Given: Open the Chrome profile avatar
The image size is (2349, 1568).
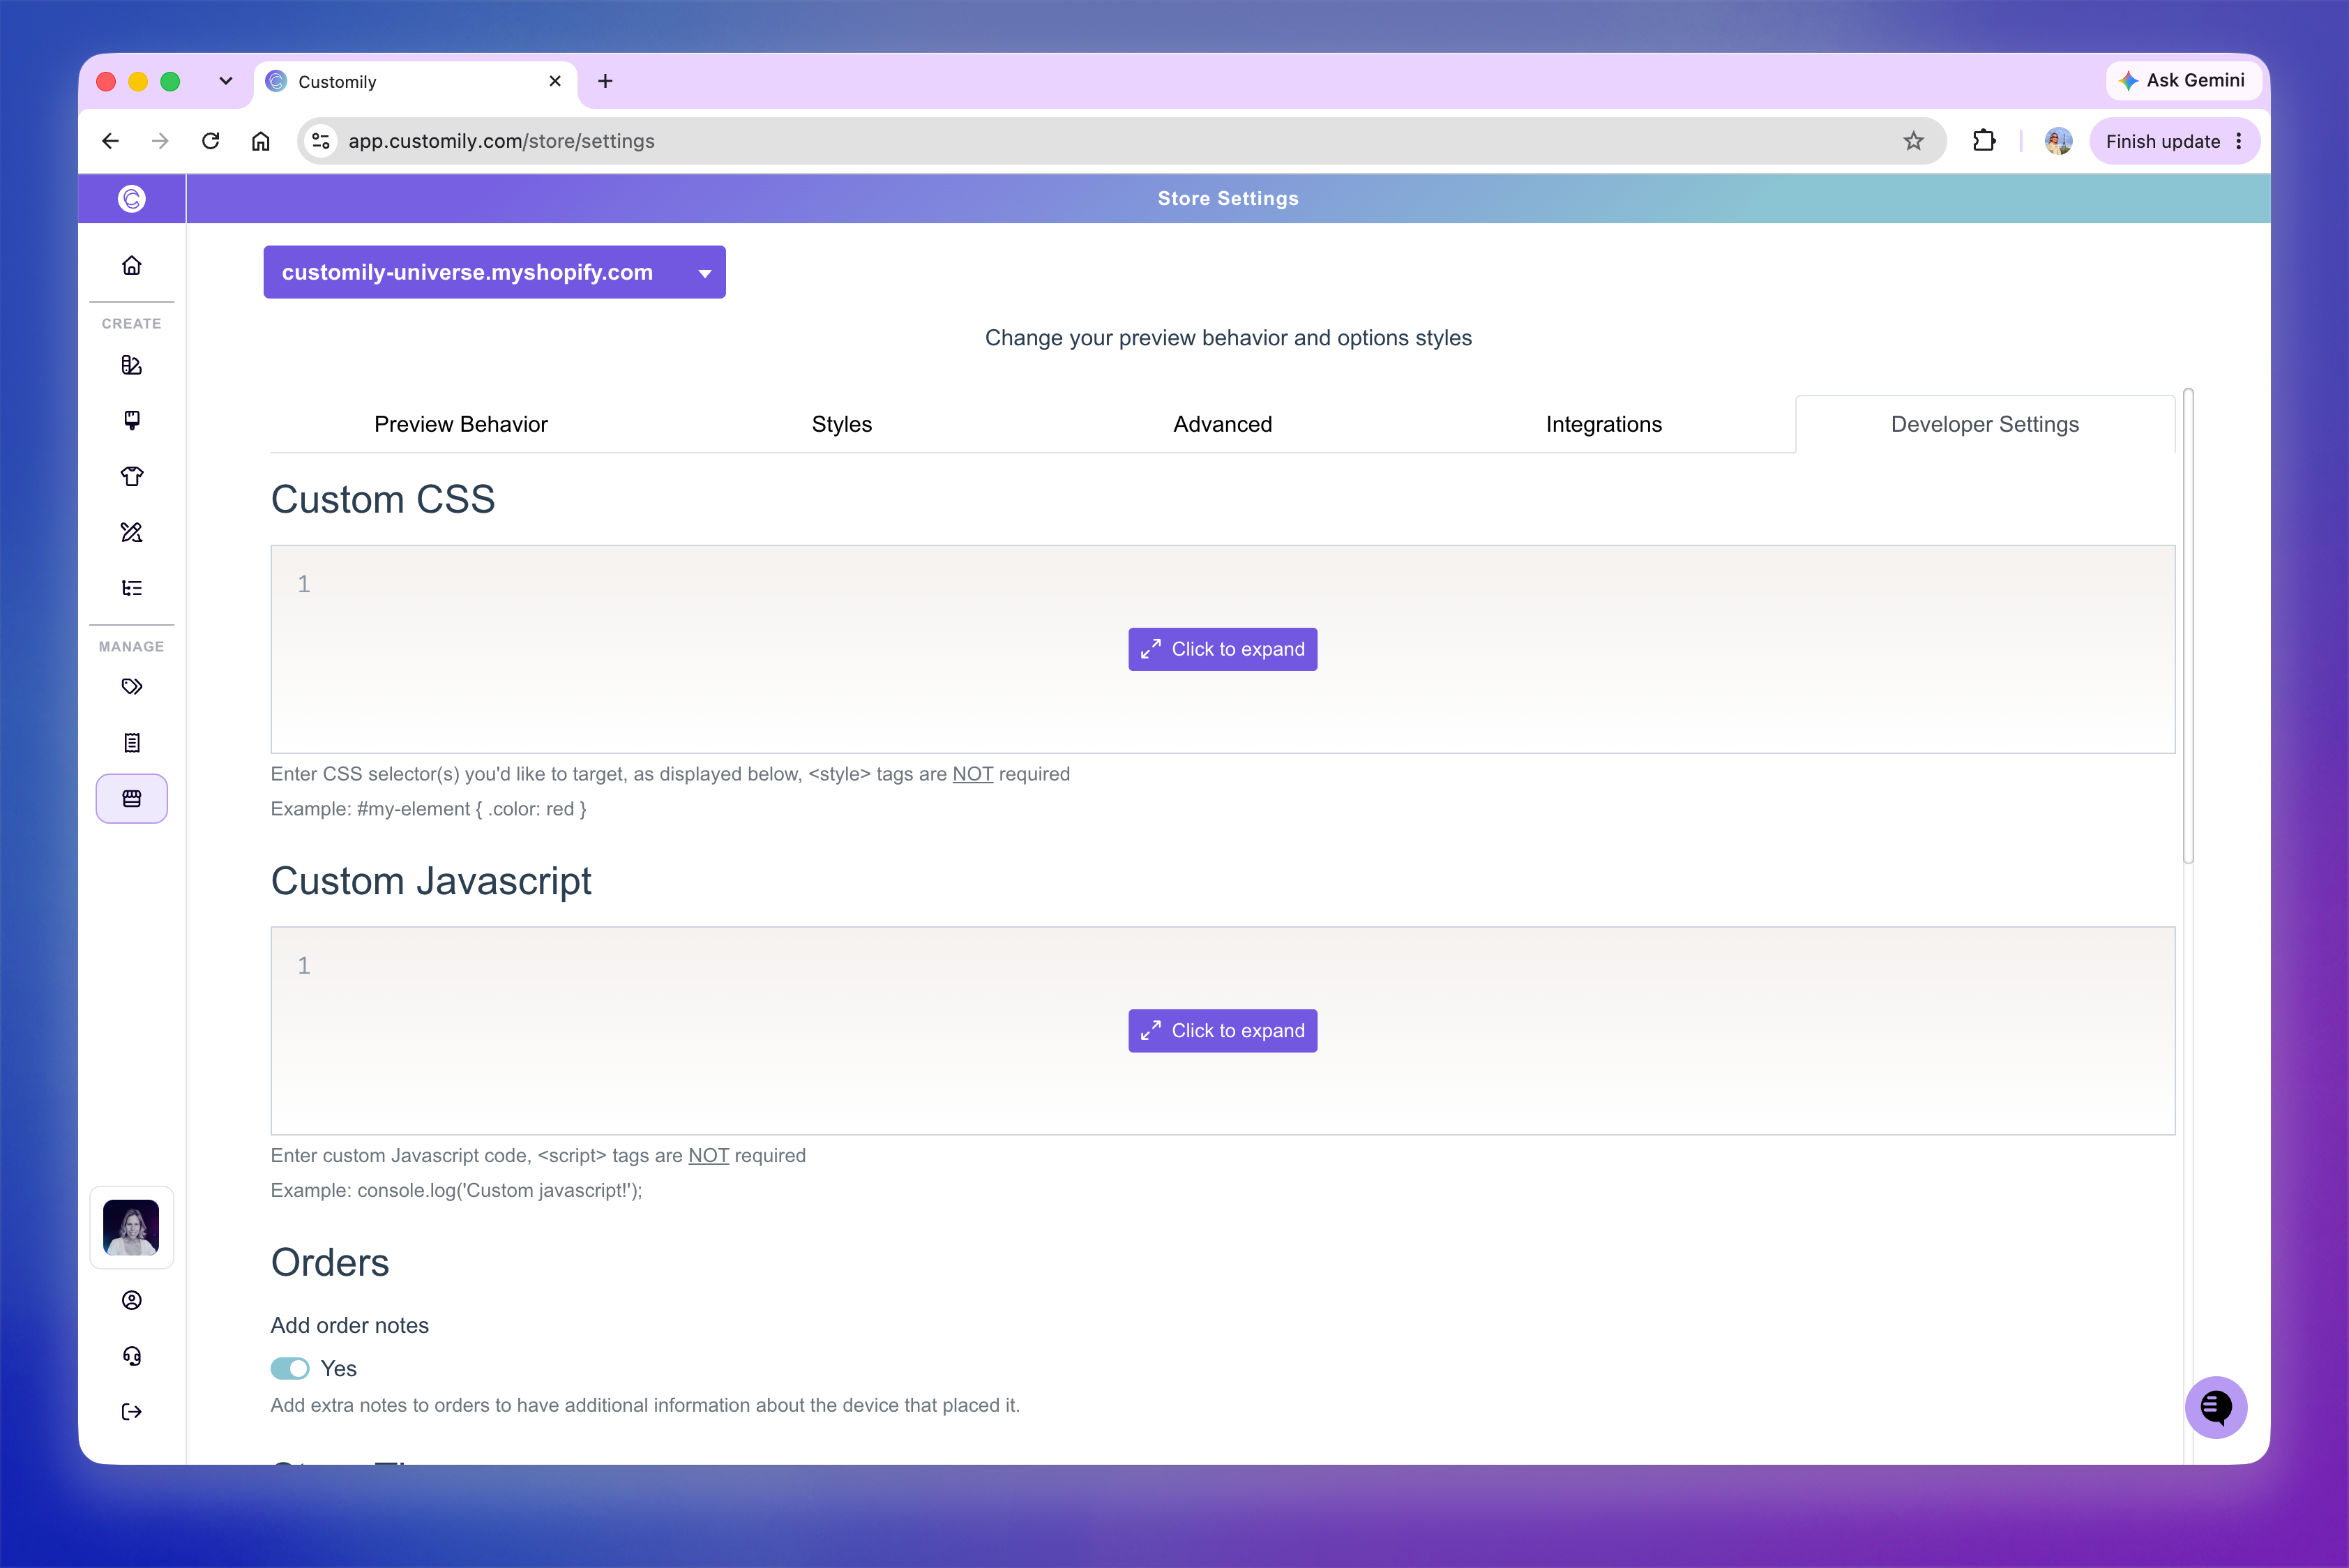Looking at the screenshot, I should [2058, 141].
